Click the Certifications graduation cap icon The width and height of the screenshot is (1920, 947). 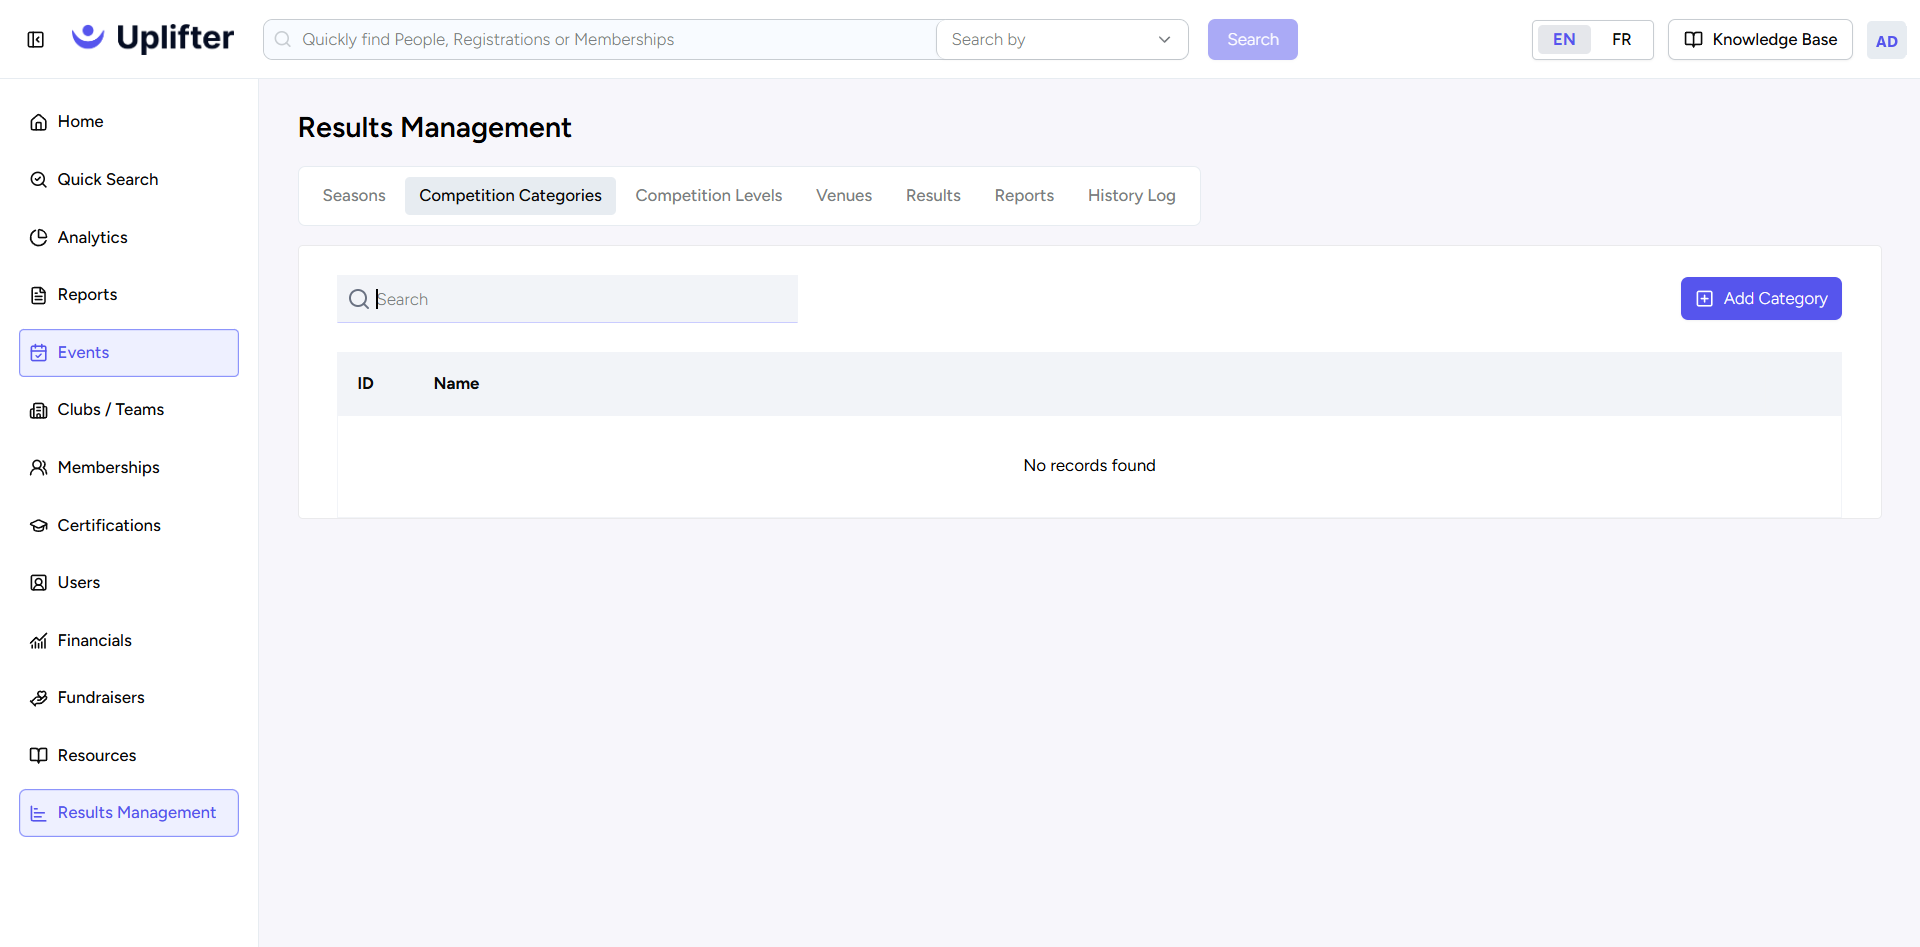(39, 526)
